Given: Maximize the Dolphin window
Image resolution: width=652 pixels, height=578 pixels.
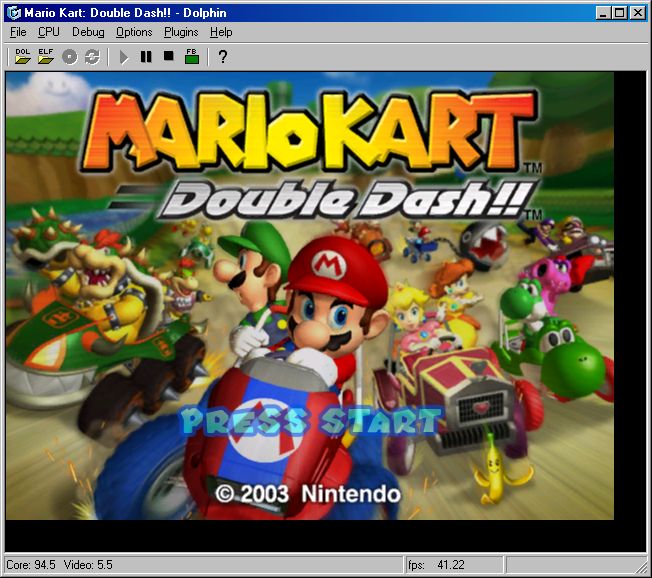Looking at the screenshot, I should click(619, 13).
